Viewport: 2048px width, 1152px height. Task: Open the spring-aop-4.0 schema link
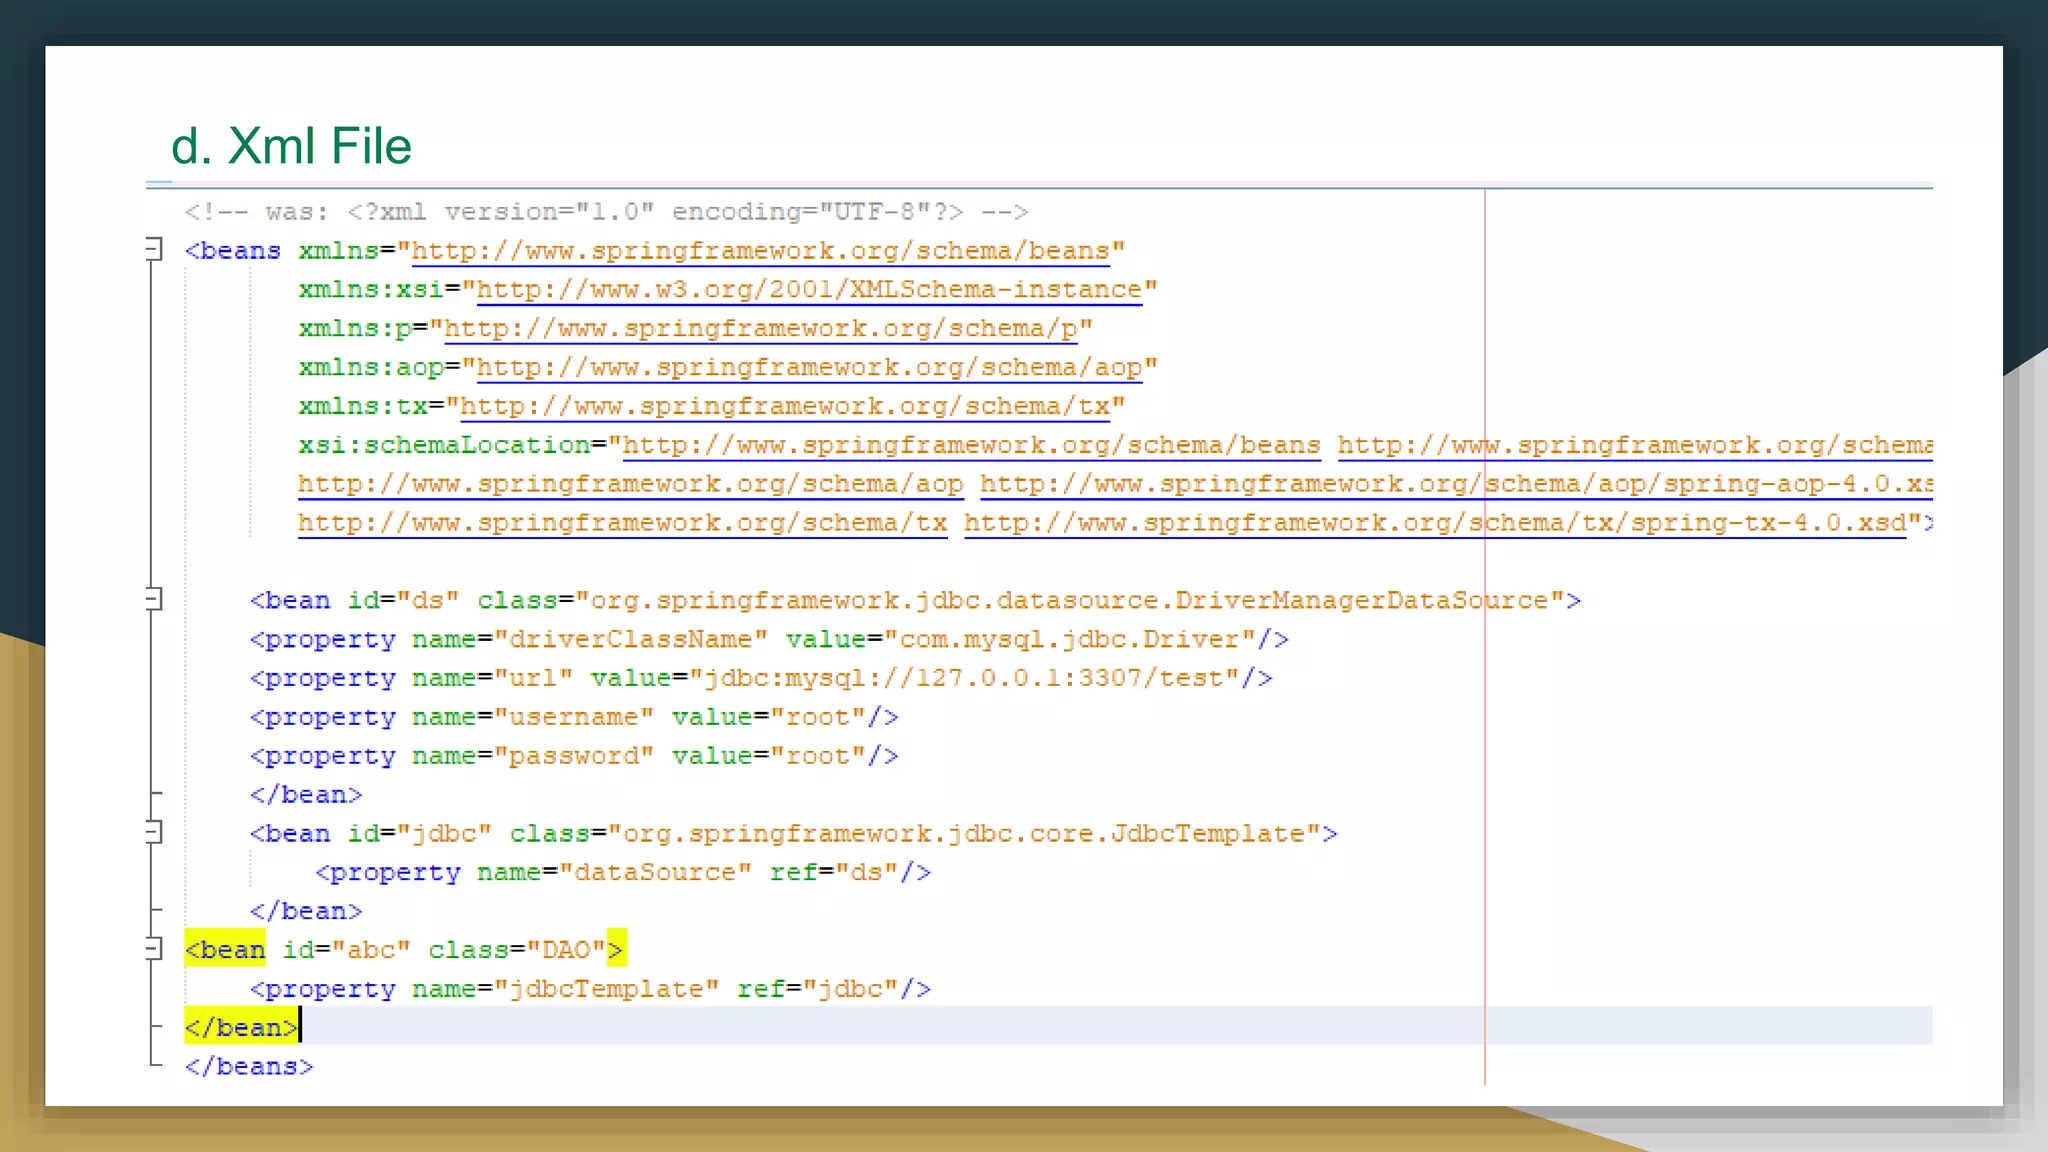pos(1455,484)
